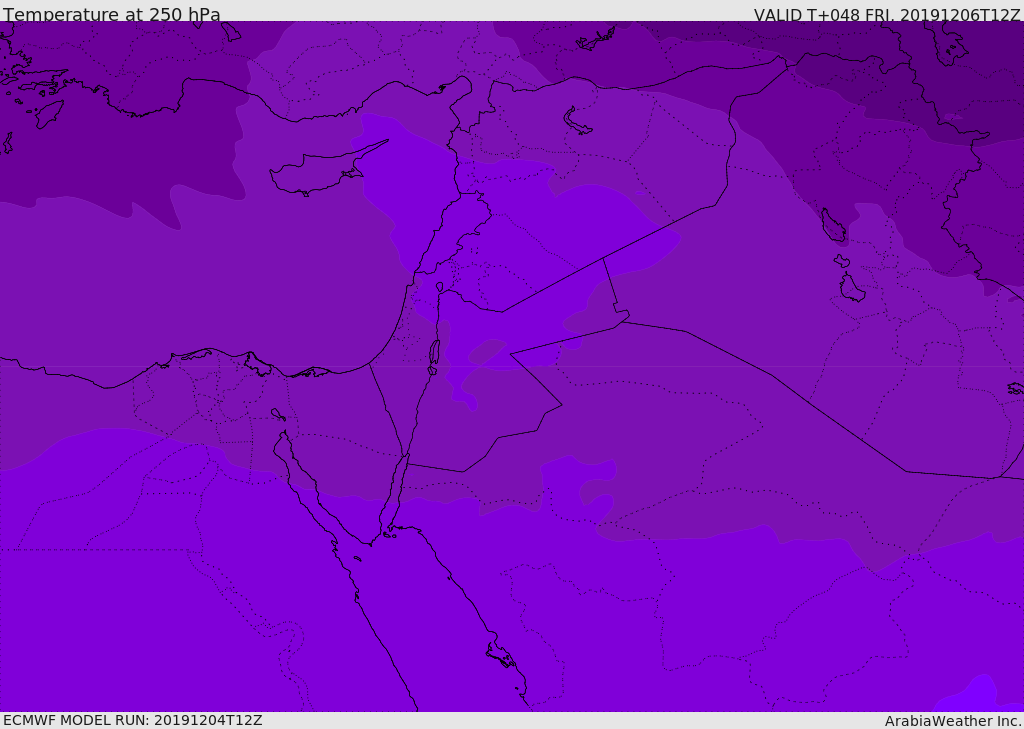This screenshot has width=1024, height=729.
Task: Click the 'ECMWF MODEL RUN: 20191204T12Z' footer text
Action: (x=133, y=720)
